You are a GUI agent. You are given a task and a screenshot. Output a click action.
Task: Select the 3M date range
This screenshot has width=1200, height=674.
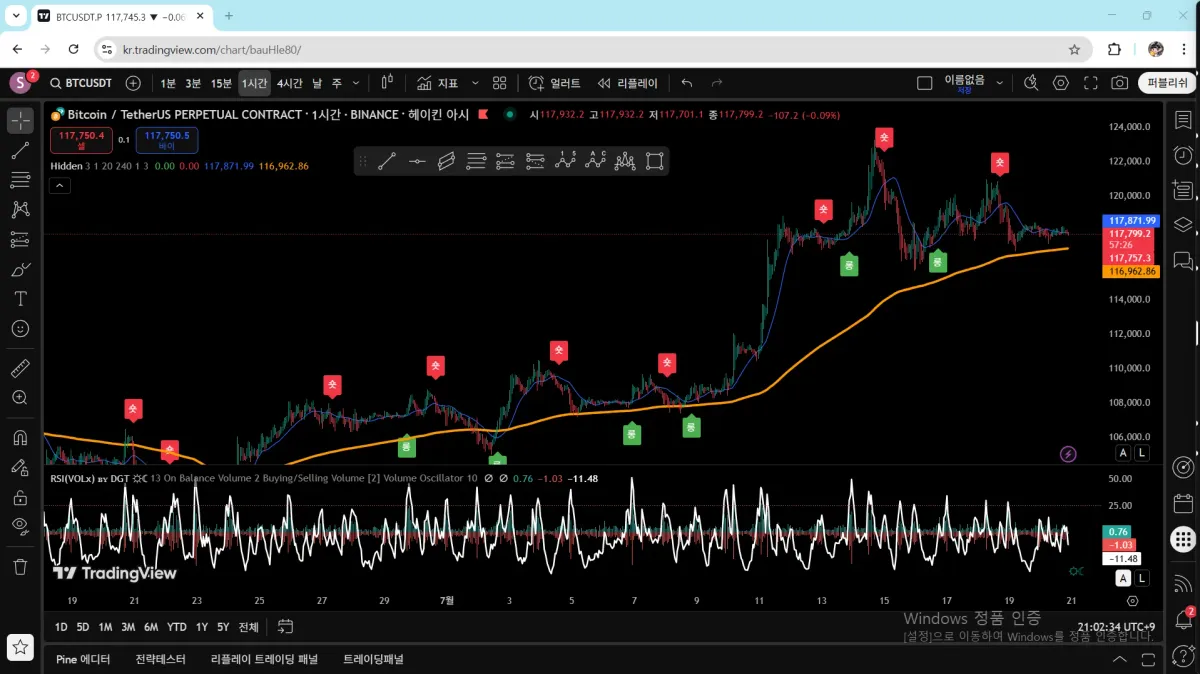(128, 627)
